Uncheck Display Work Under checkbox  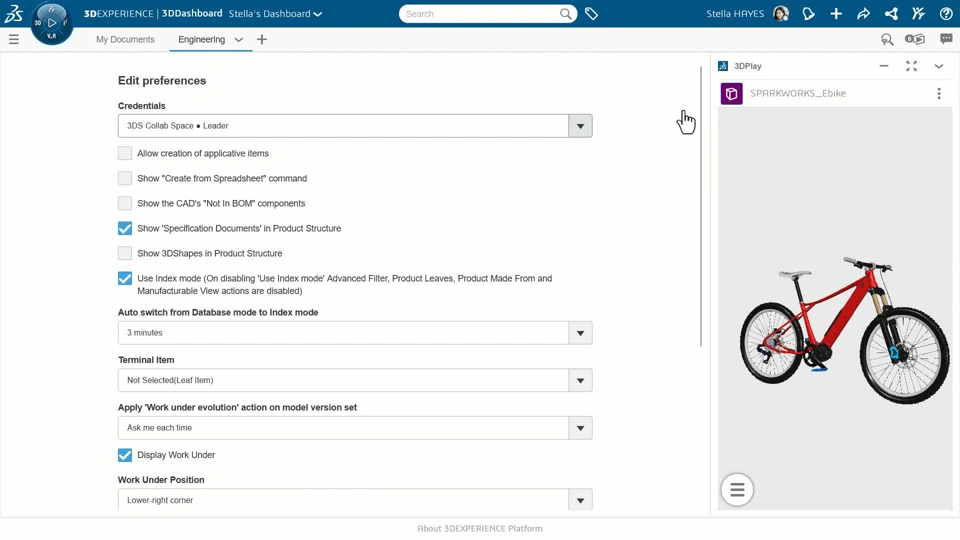coord(125,455)
